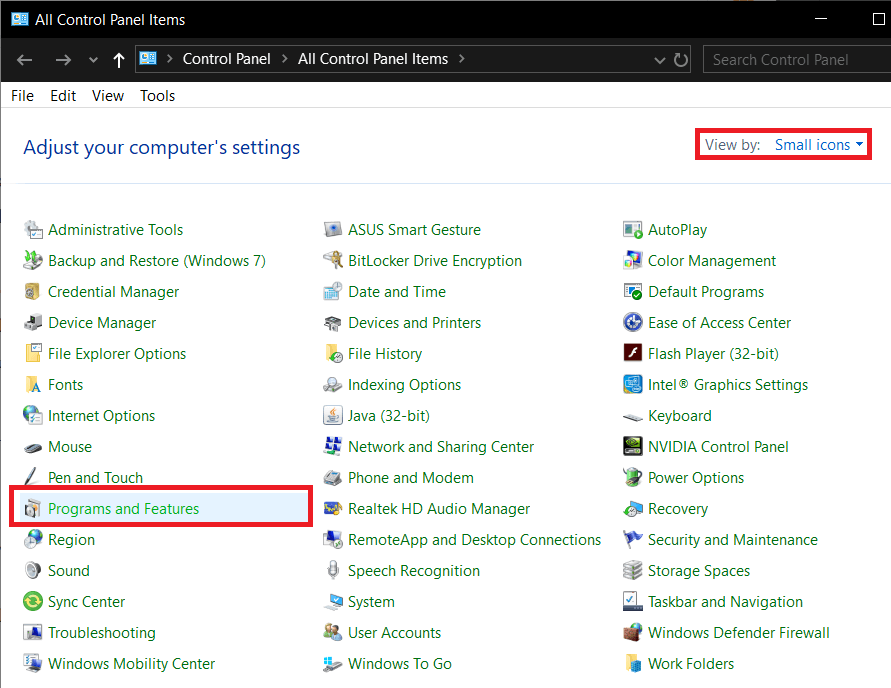Viewport: 891px width, 688px height.
Task: Expand the View by Small icons dropdown
Action: click(818, 145)
